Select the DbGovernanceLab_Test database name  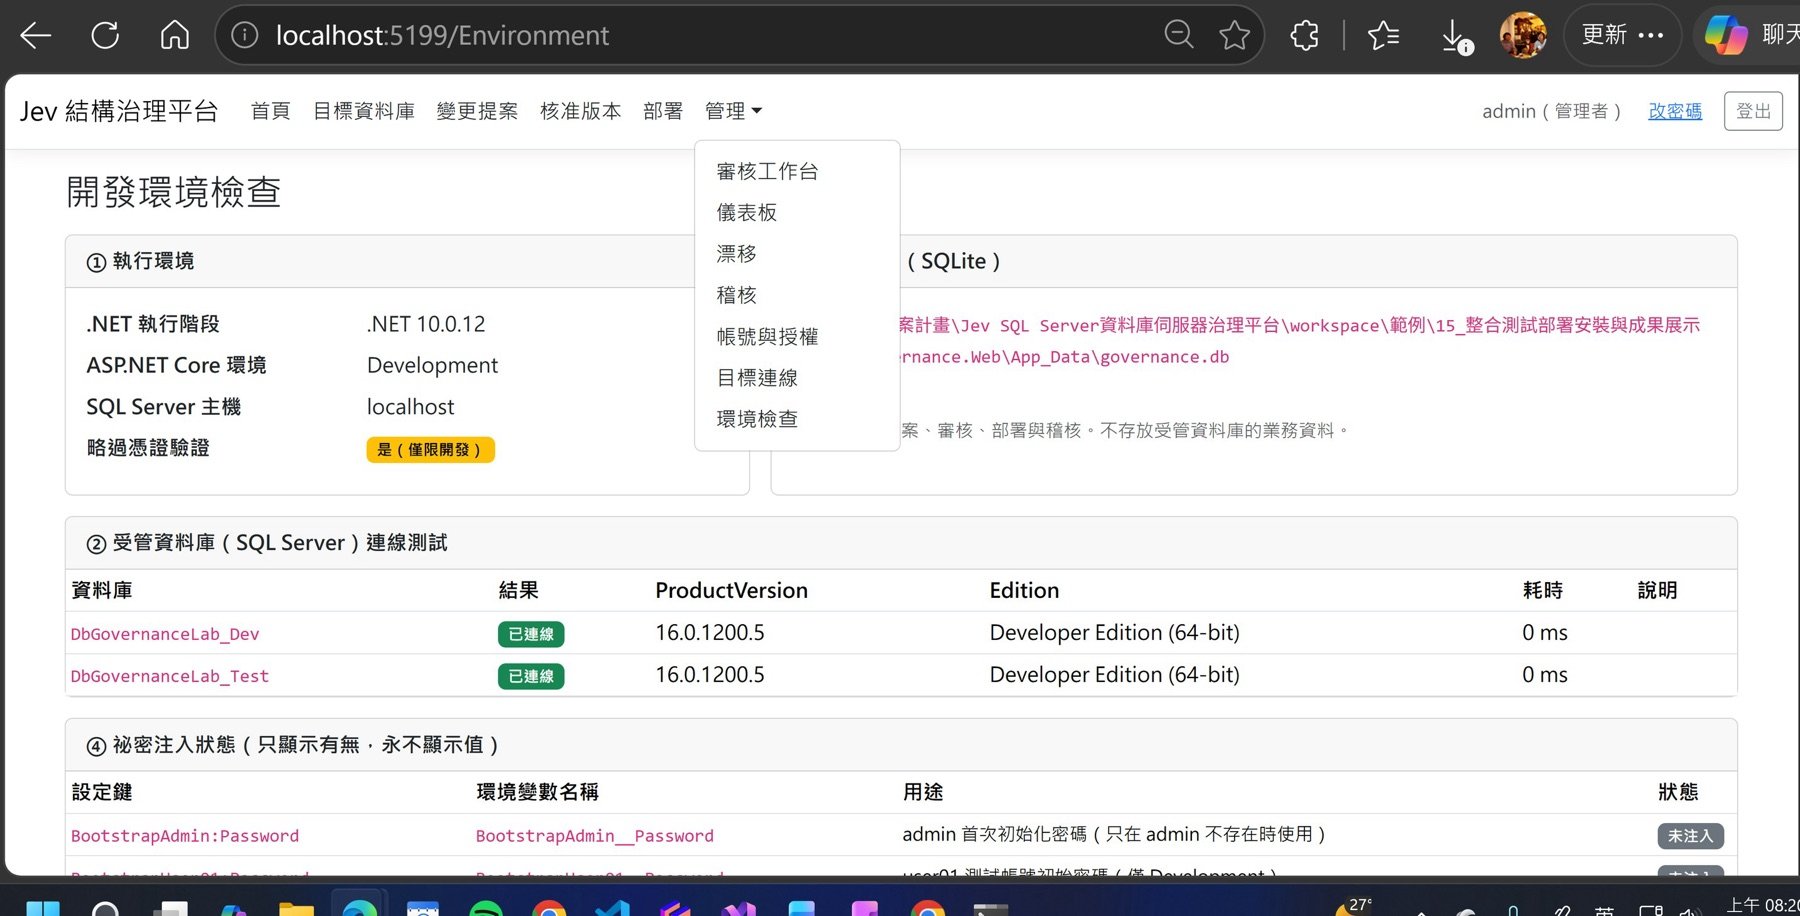pos(170,676)
